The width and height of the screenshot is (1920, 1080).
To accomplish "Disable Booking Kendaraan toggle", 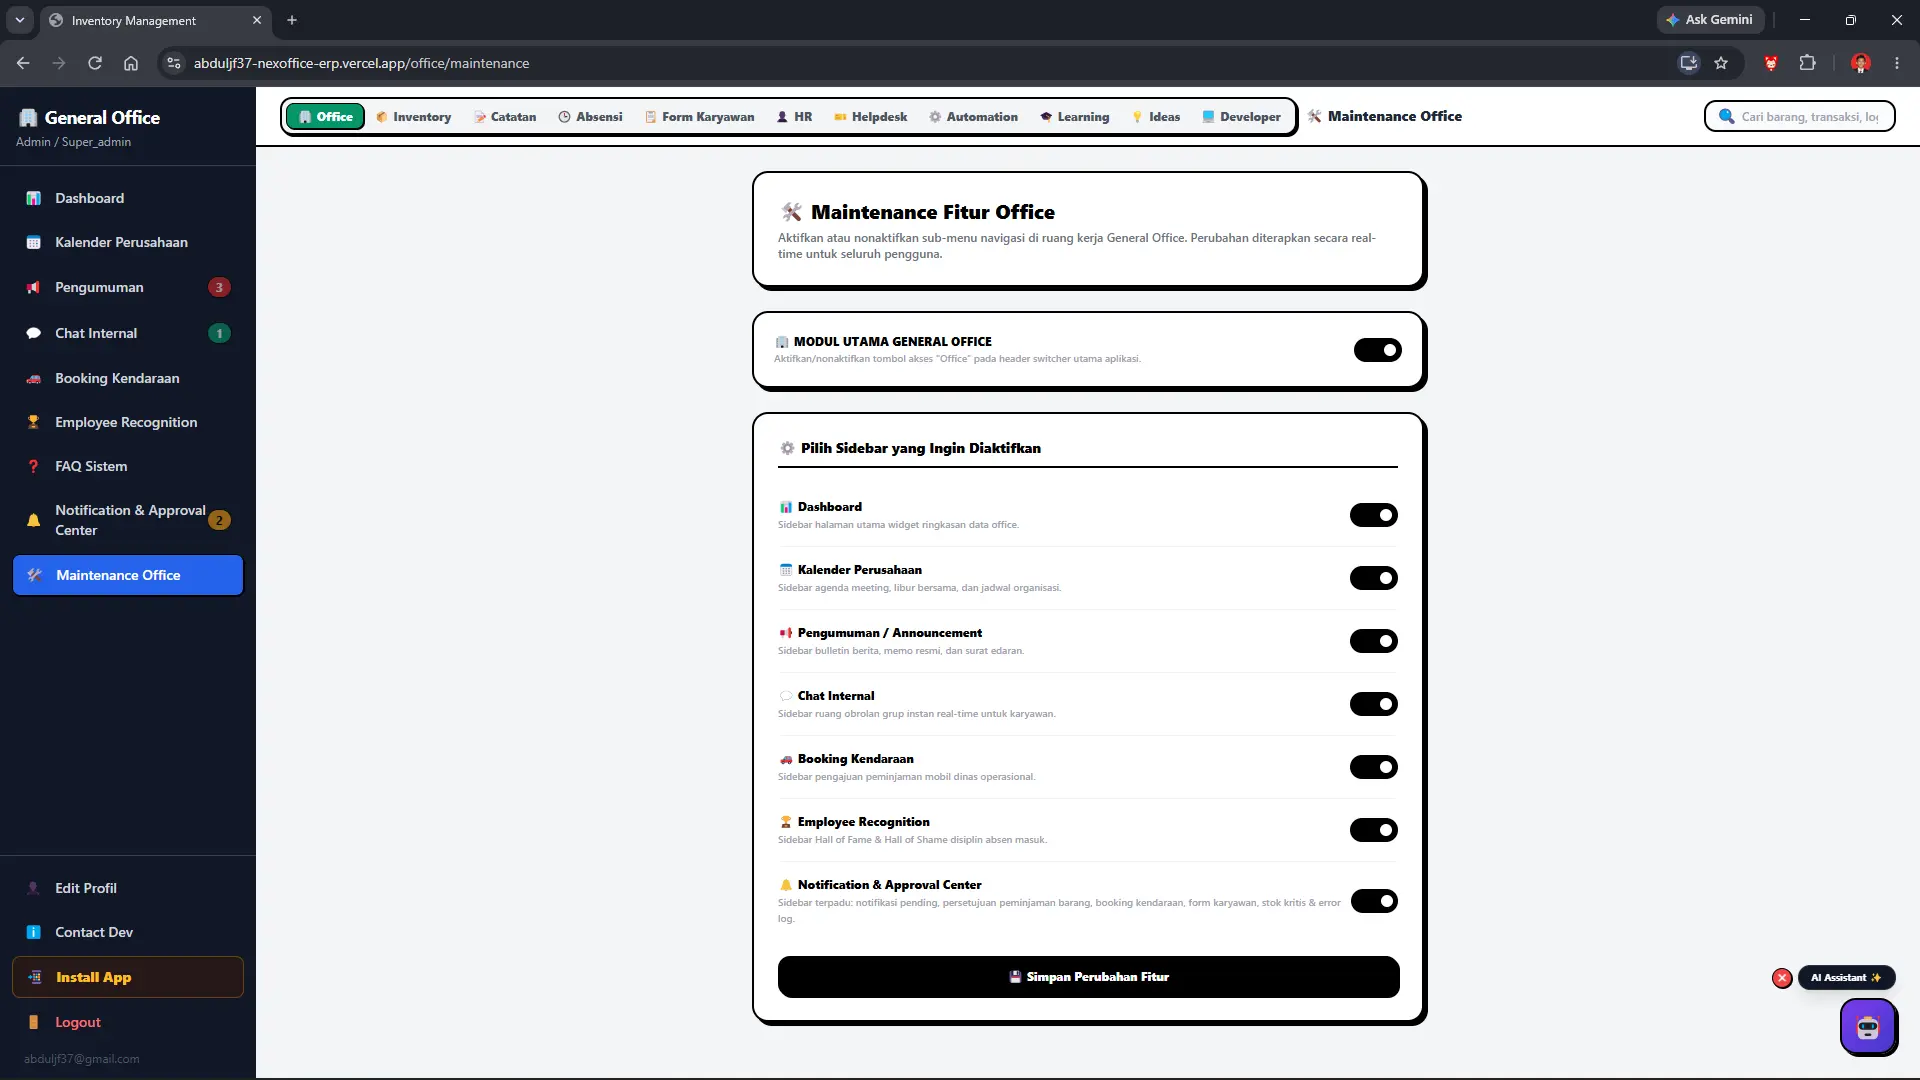I will coord(1373,767).
